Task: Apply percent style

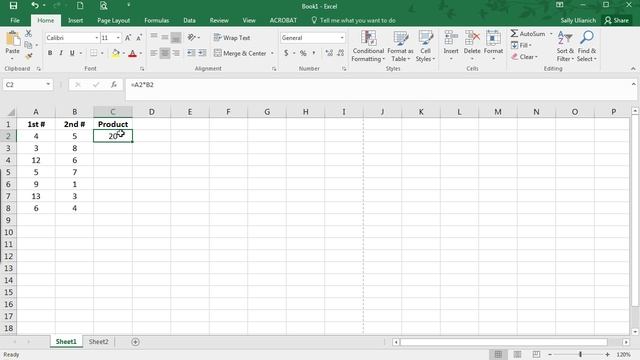Action: (303, 53)
